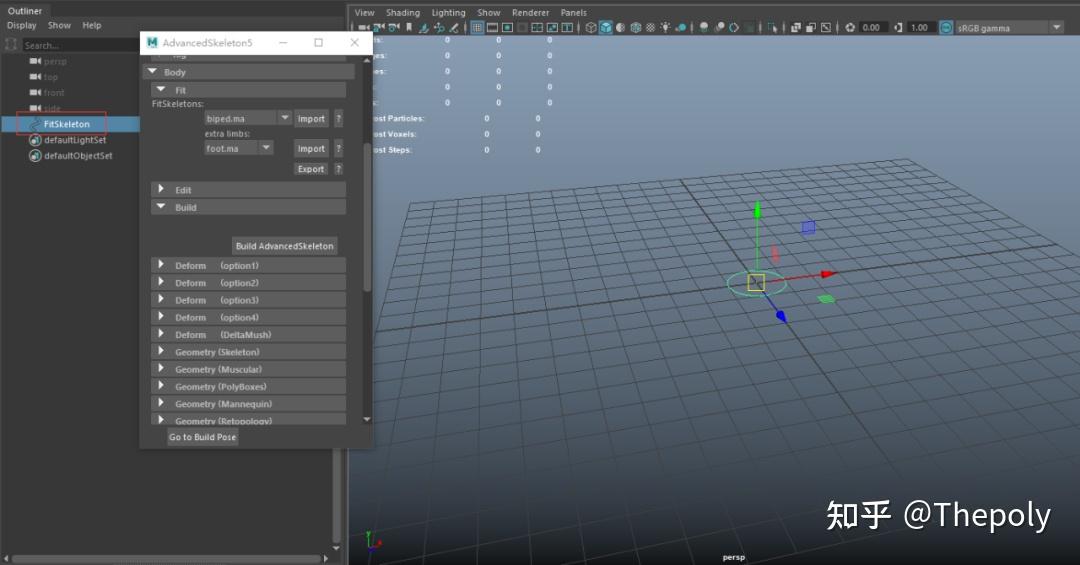Click the wireframe cube icon in viewport toolbar

(x=591, y=28)
